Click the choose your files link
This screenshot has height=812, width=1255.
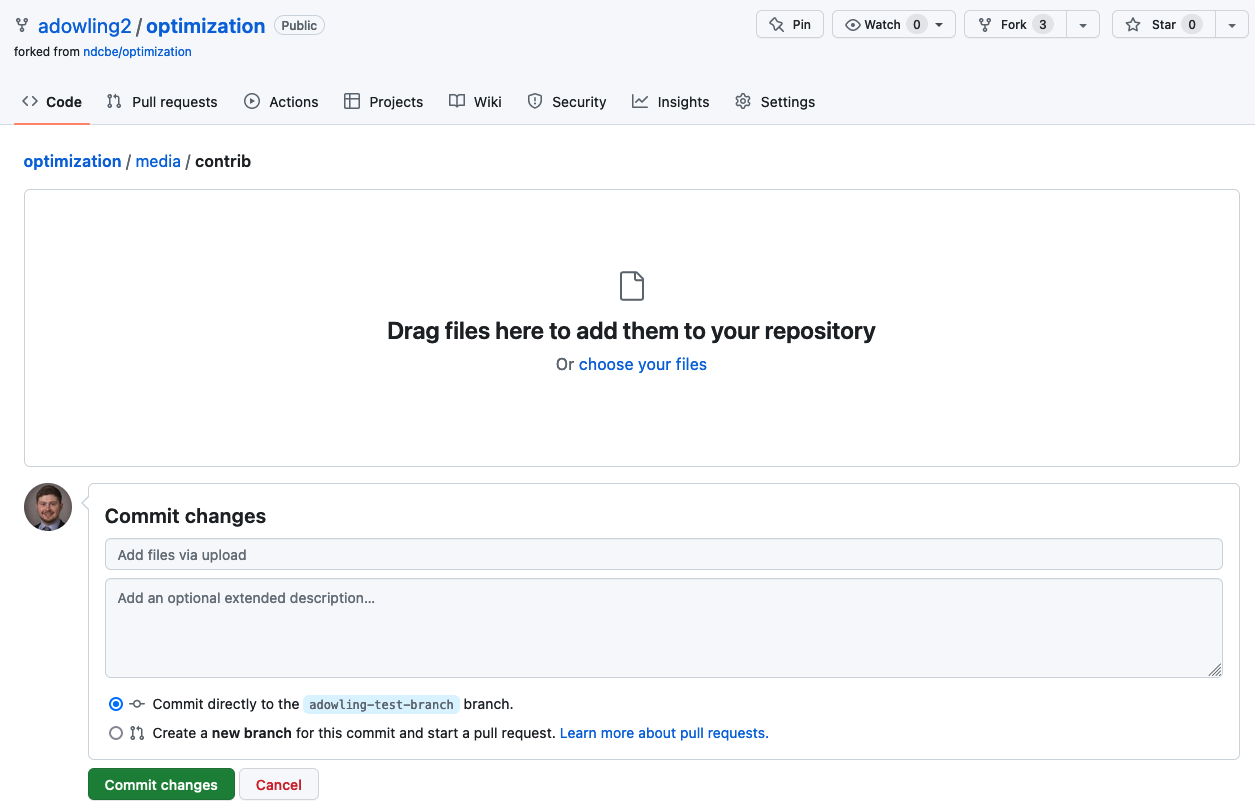643,364
